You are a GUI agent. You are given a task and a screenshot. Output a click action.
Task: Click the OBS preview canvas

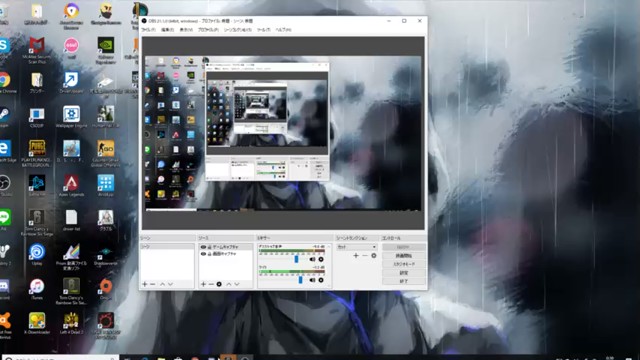tap(283, 133)
